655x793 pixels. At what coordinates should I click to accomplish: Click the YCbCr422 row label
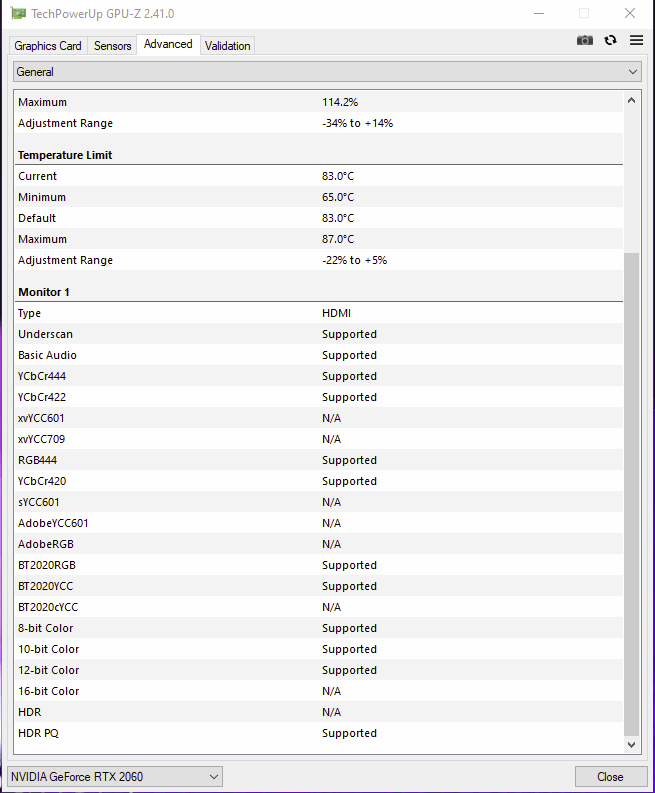(42, 397)
